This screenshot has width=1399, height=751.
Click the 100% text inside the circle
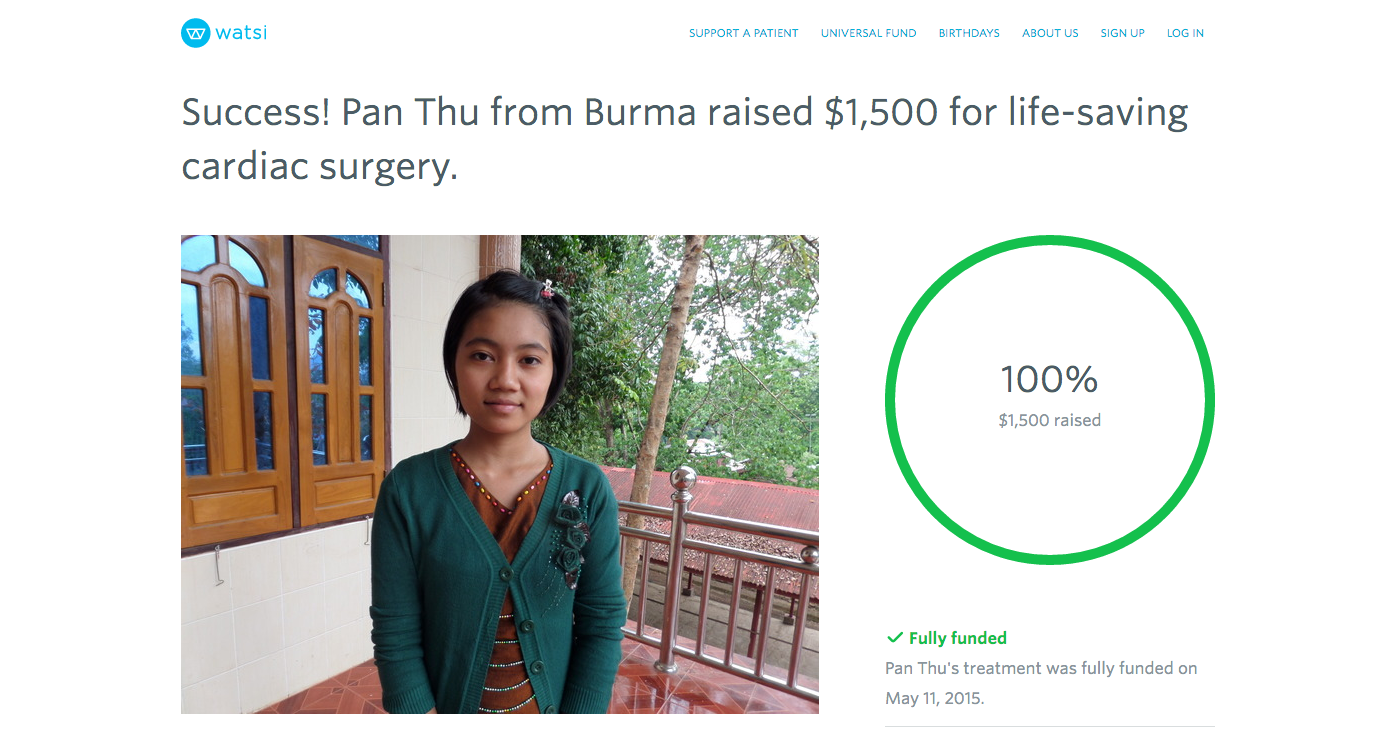click(1050, 380)
